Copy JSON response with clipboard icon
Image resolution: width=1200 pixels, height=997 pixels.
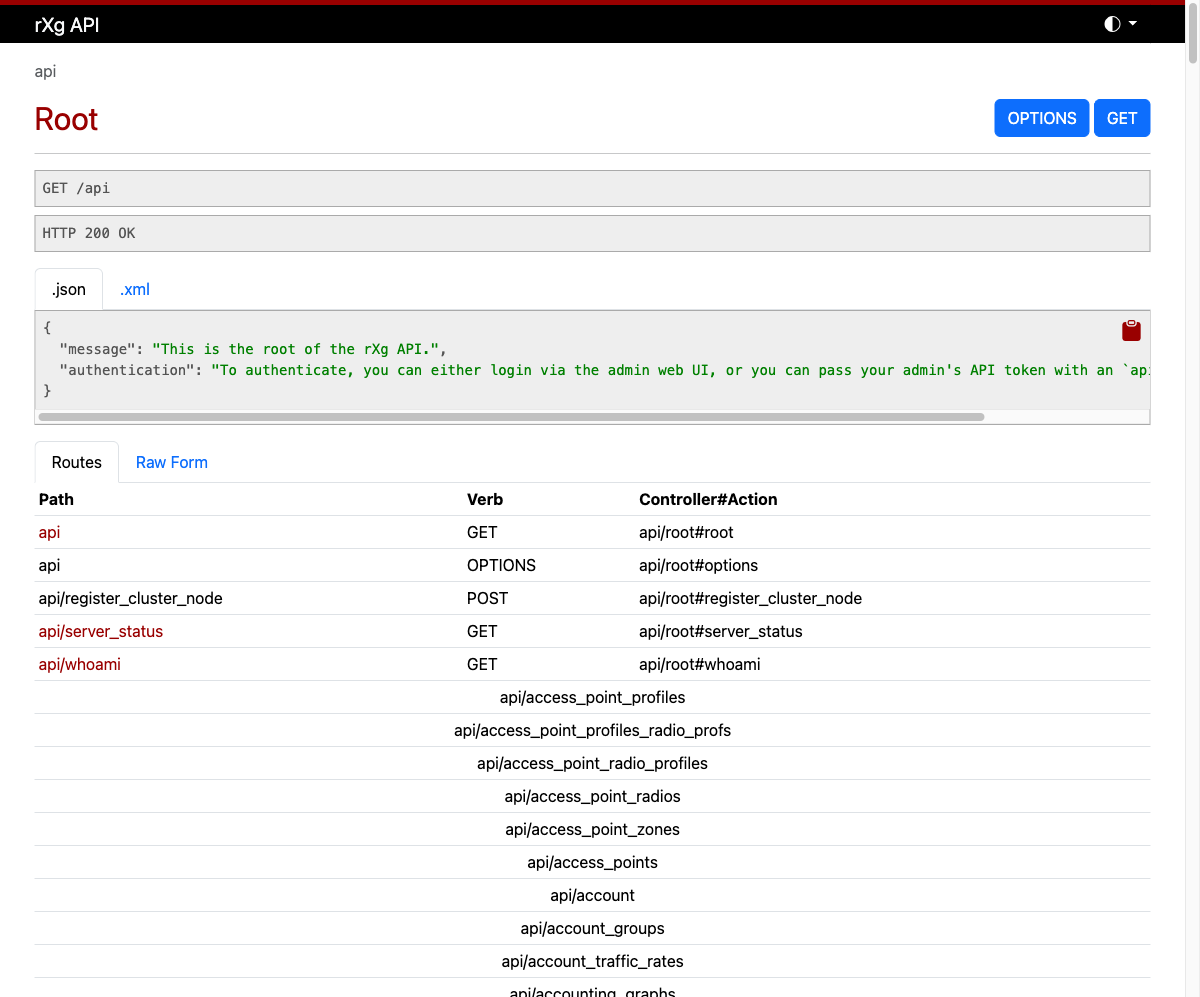click(1131, 331)
